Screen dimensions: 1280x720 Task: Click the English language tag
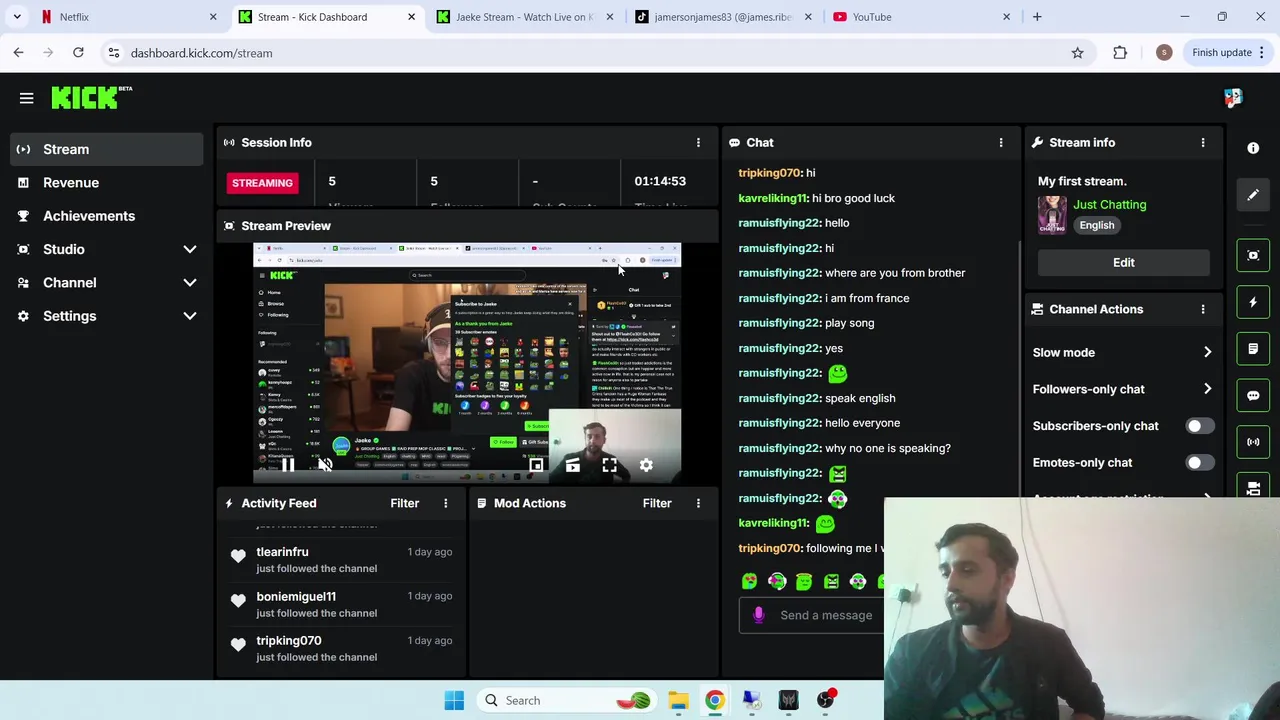coord(1097,225)
